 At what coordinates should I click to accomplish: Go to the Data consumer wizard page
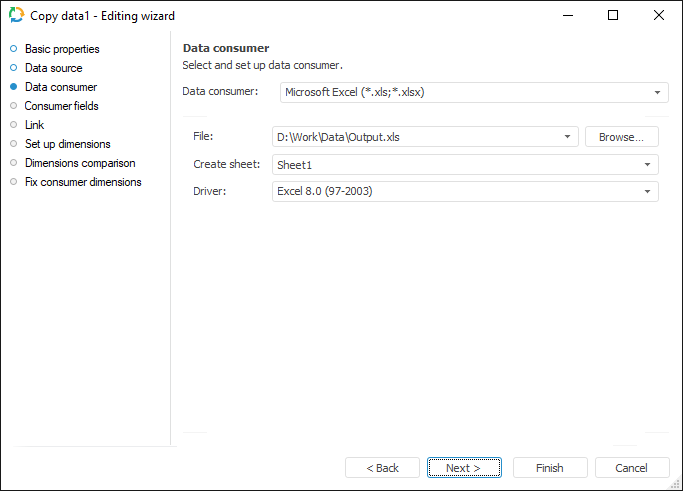[x=60, y=87]
